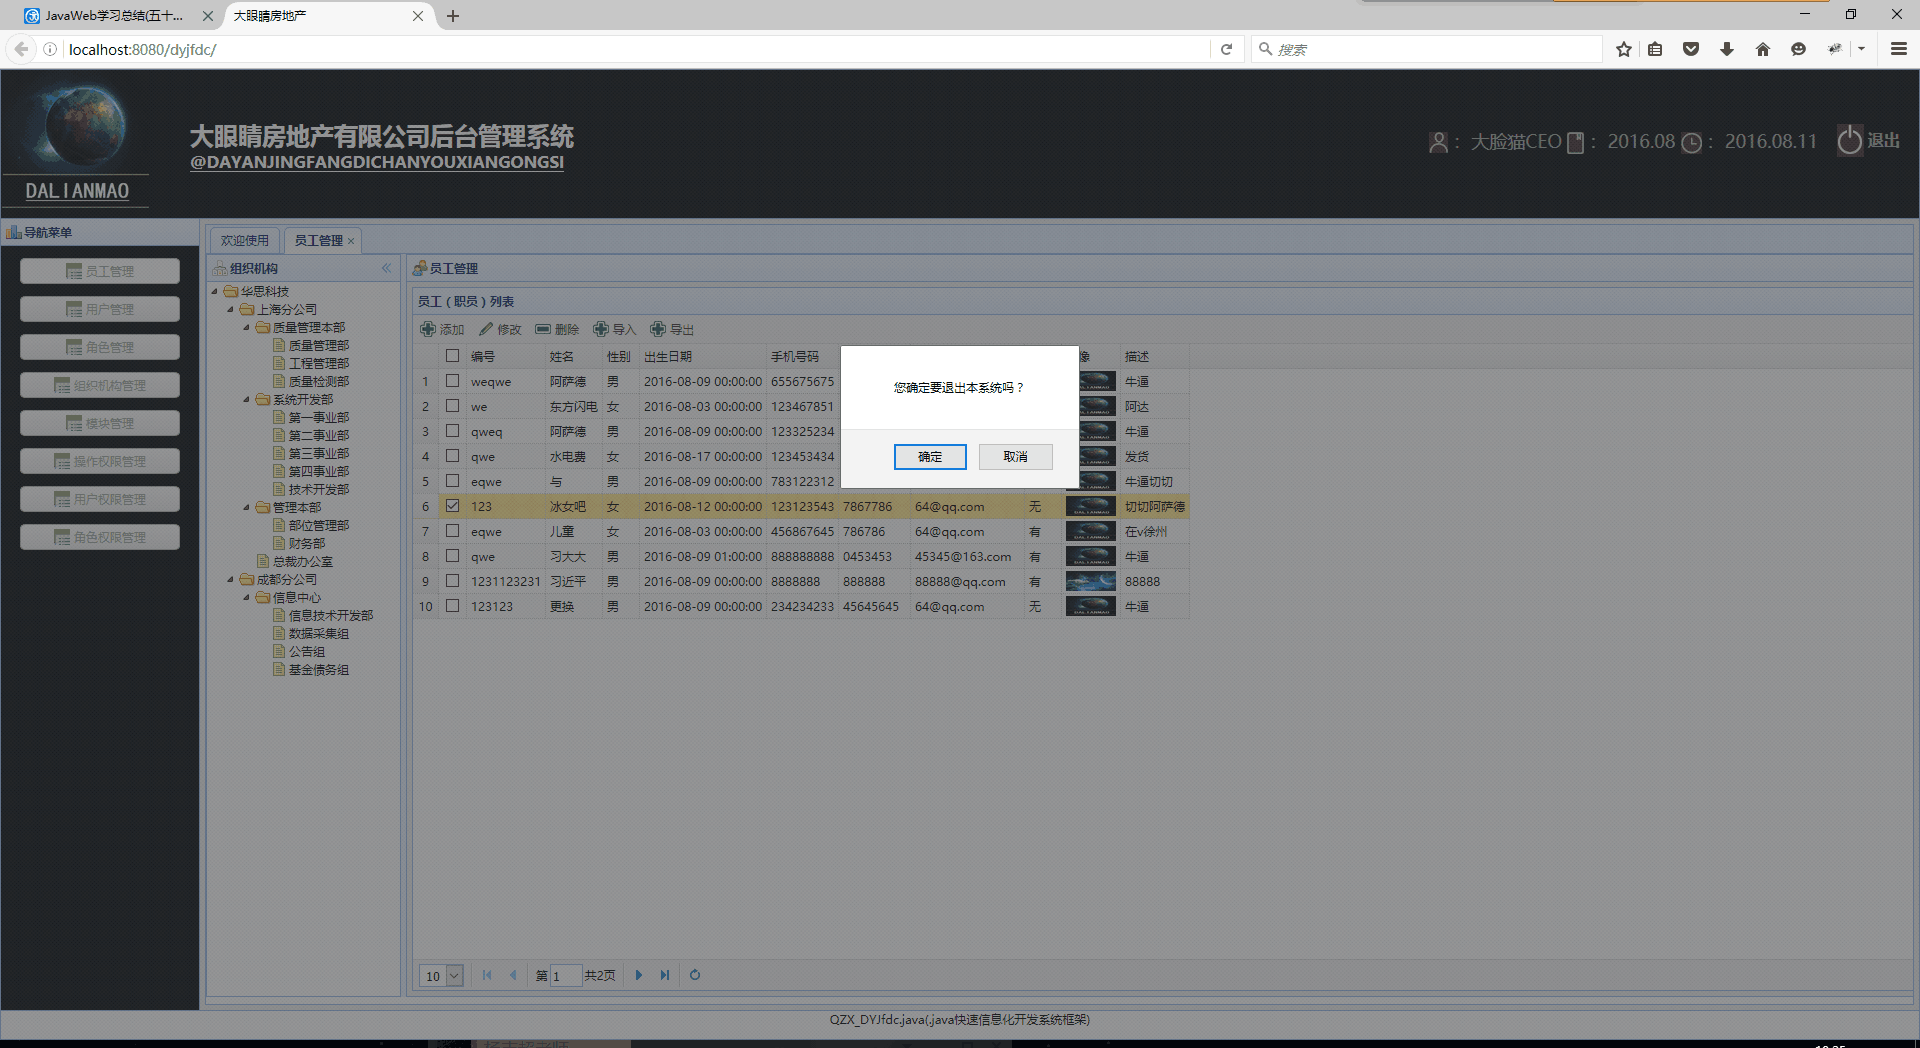Click 取消 to cancel the logout dialog
1920x1048 pixels.
pos(1015,457)
